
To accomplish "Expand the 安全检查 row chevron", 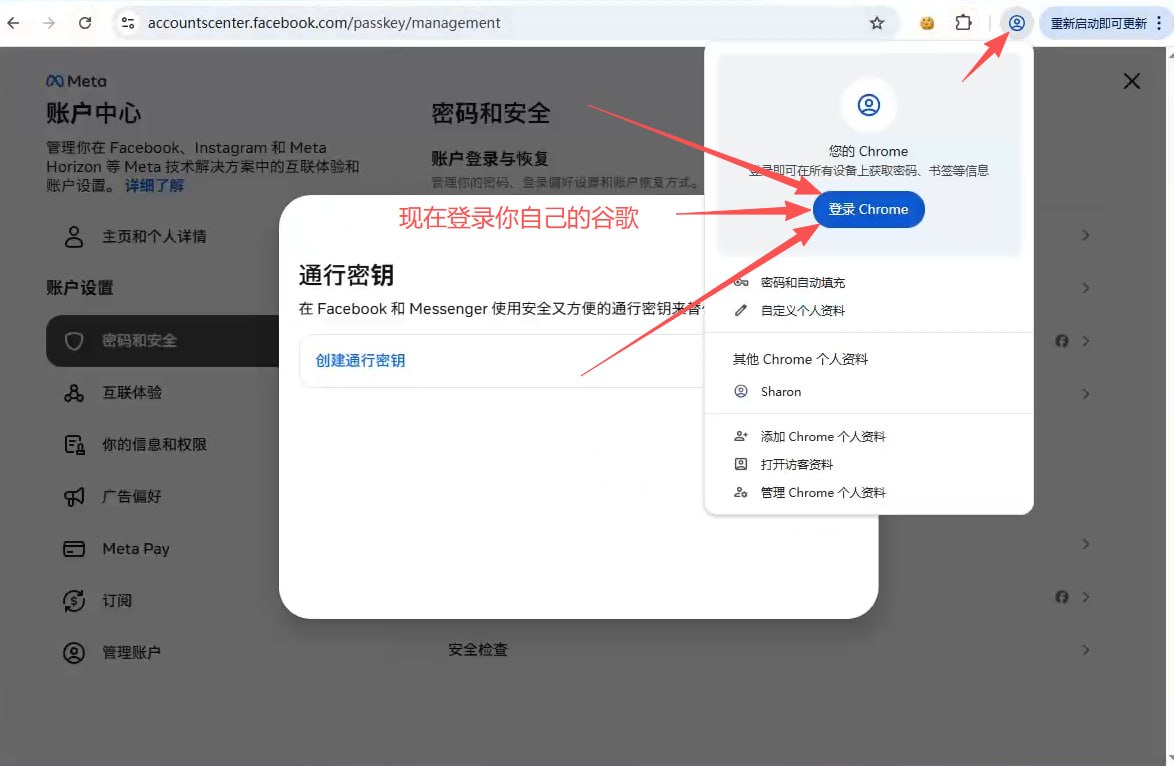I will coord(1085,650).
